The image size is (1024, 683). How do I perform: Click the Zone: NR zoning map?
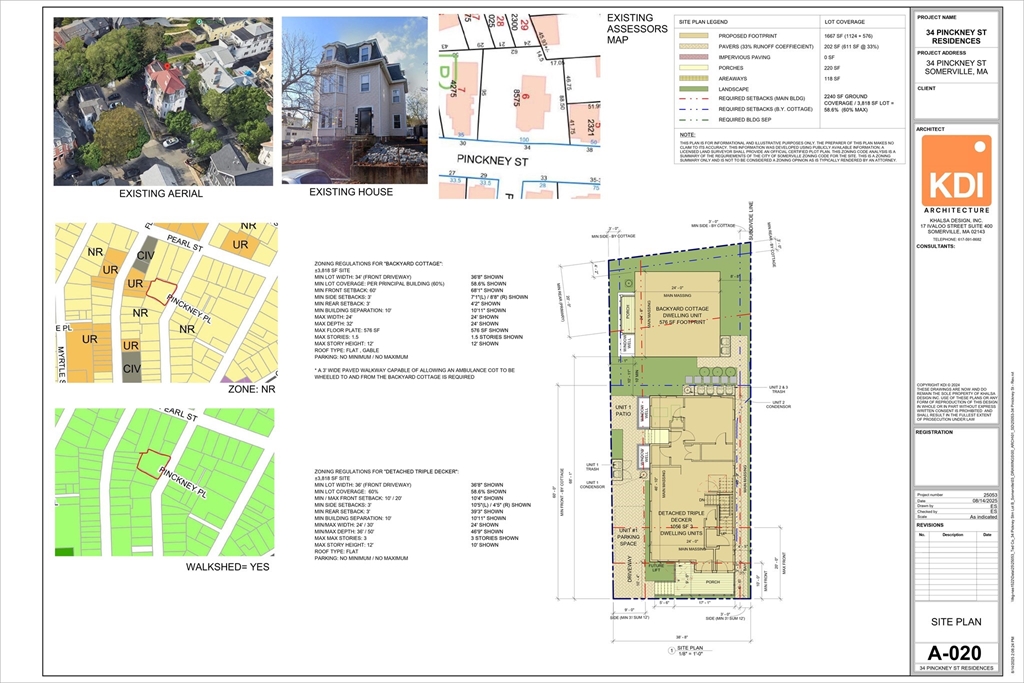click(x=163, y=302)
